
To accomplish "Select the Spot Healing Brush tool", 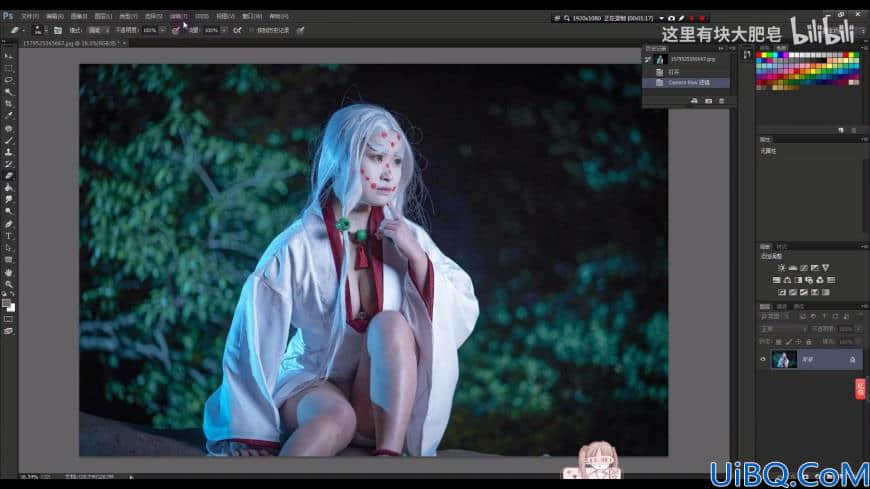I will coord(8,128).
